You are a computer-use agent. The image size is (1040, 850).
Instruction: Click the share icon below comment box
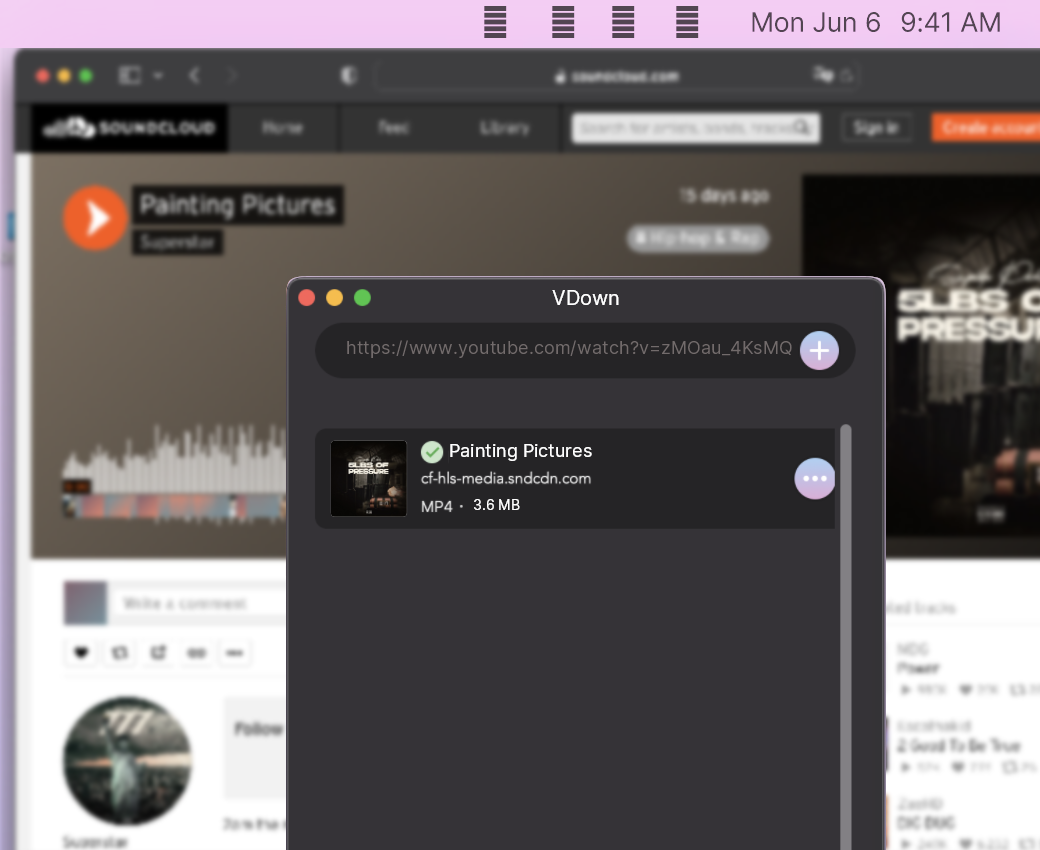(x=158, y=653)
